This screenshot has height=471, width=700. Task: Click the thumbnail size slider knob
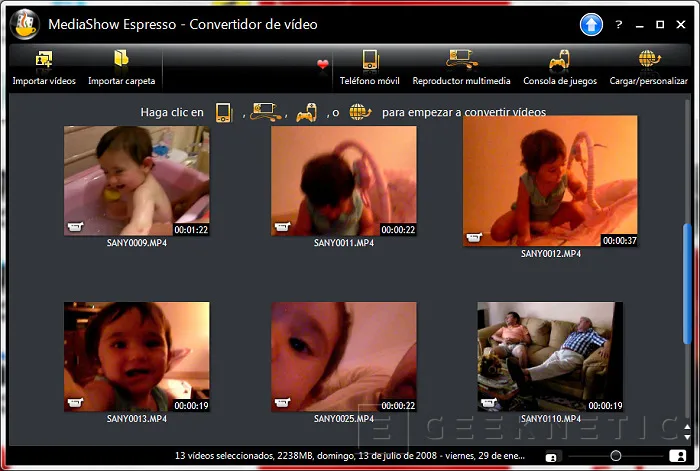pyautogui.click(x=616, y=456)
